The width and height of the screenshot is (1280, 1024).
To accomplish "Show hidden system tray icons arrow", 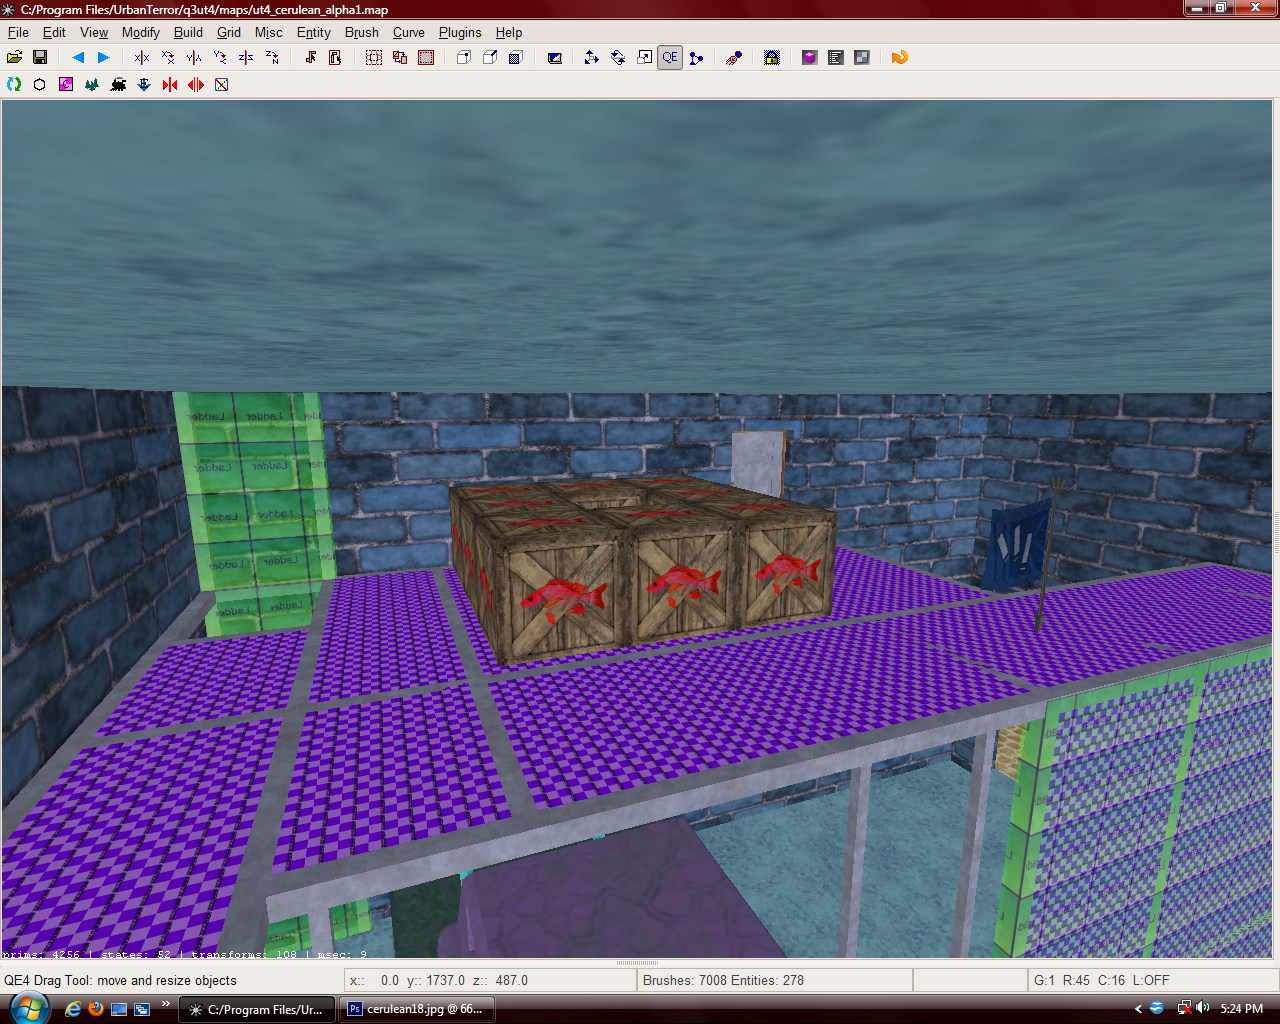I will (x=1138, y=1009).
